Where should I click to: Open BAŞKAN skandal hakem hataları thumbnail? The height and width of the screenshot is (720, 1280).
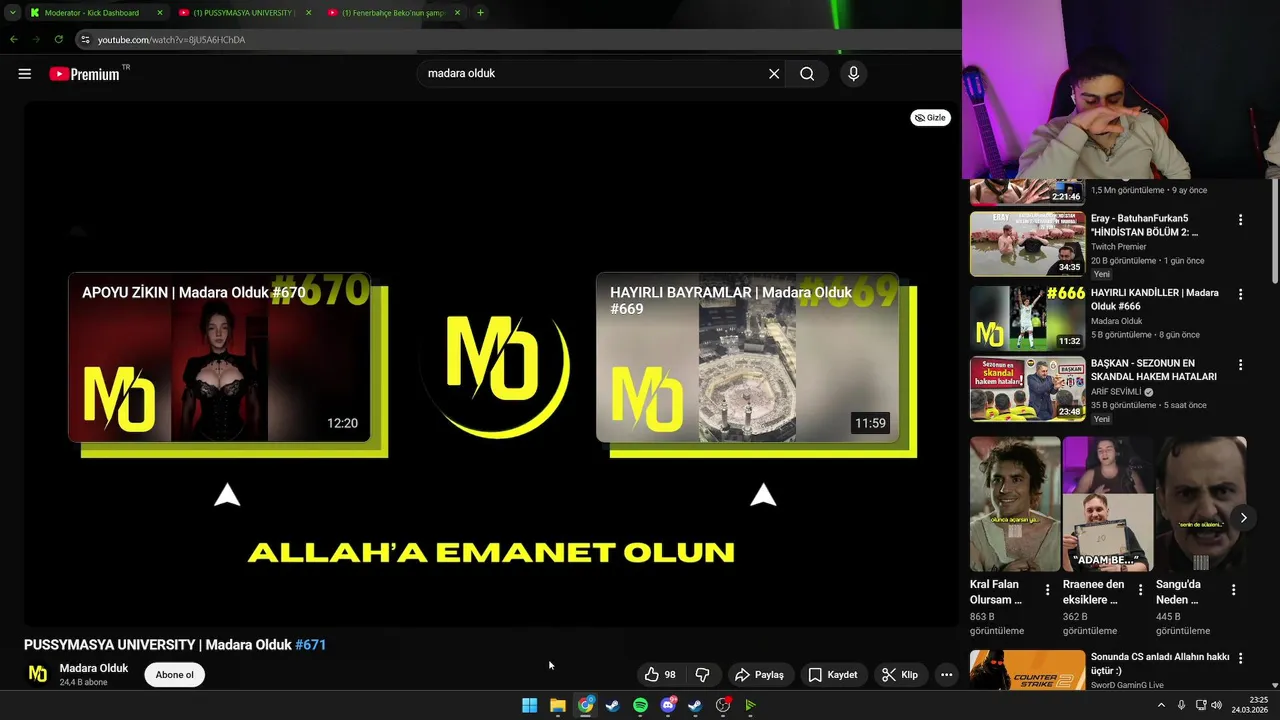click(x=1027, y=389)
